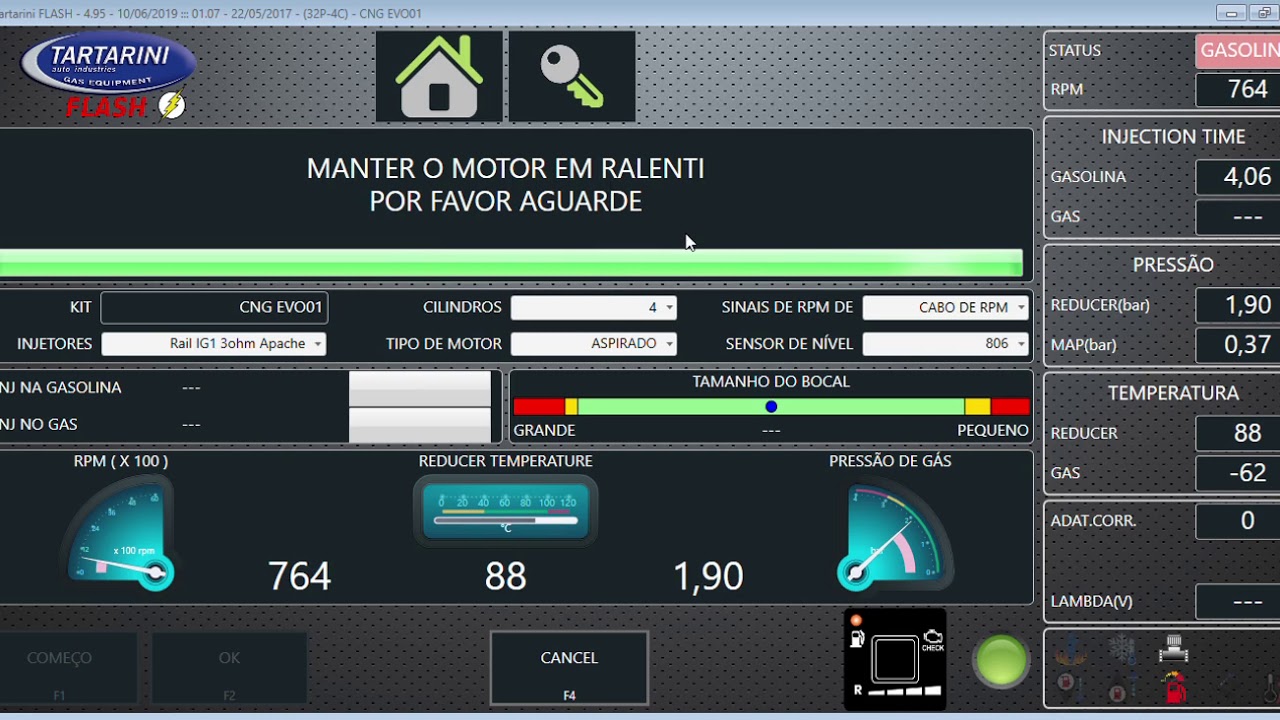This screenshot has width=1280, height=720.
Task: Click the lower white box beside INJ NO GAS
Action: pyautogui.click(x=420, y=425)
